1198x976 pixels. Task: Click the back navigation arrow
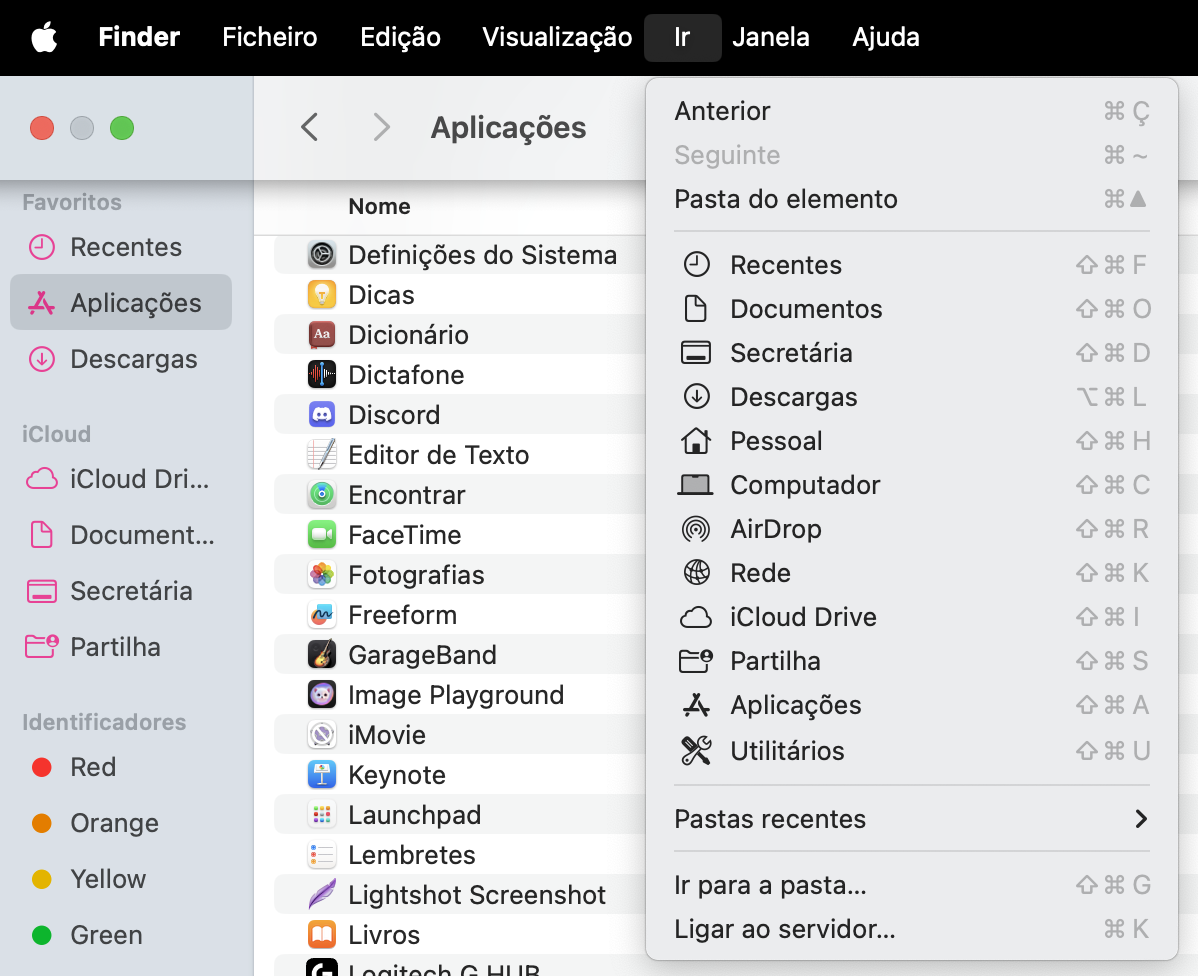point(309,127)
